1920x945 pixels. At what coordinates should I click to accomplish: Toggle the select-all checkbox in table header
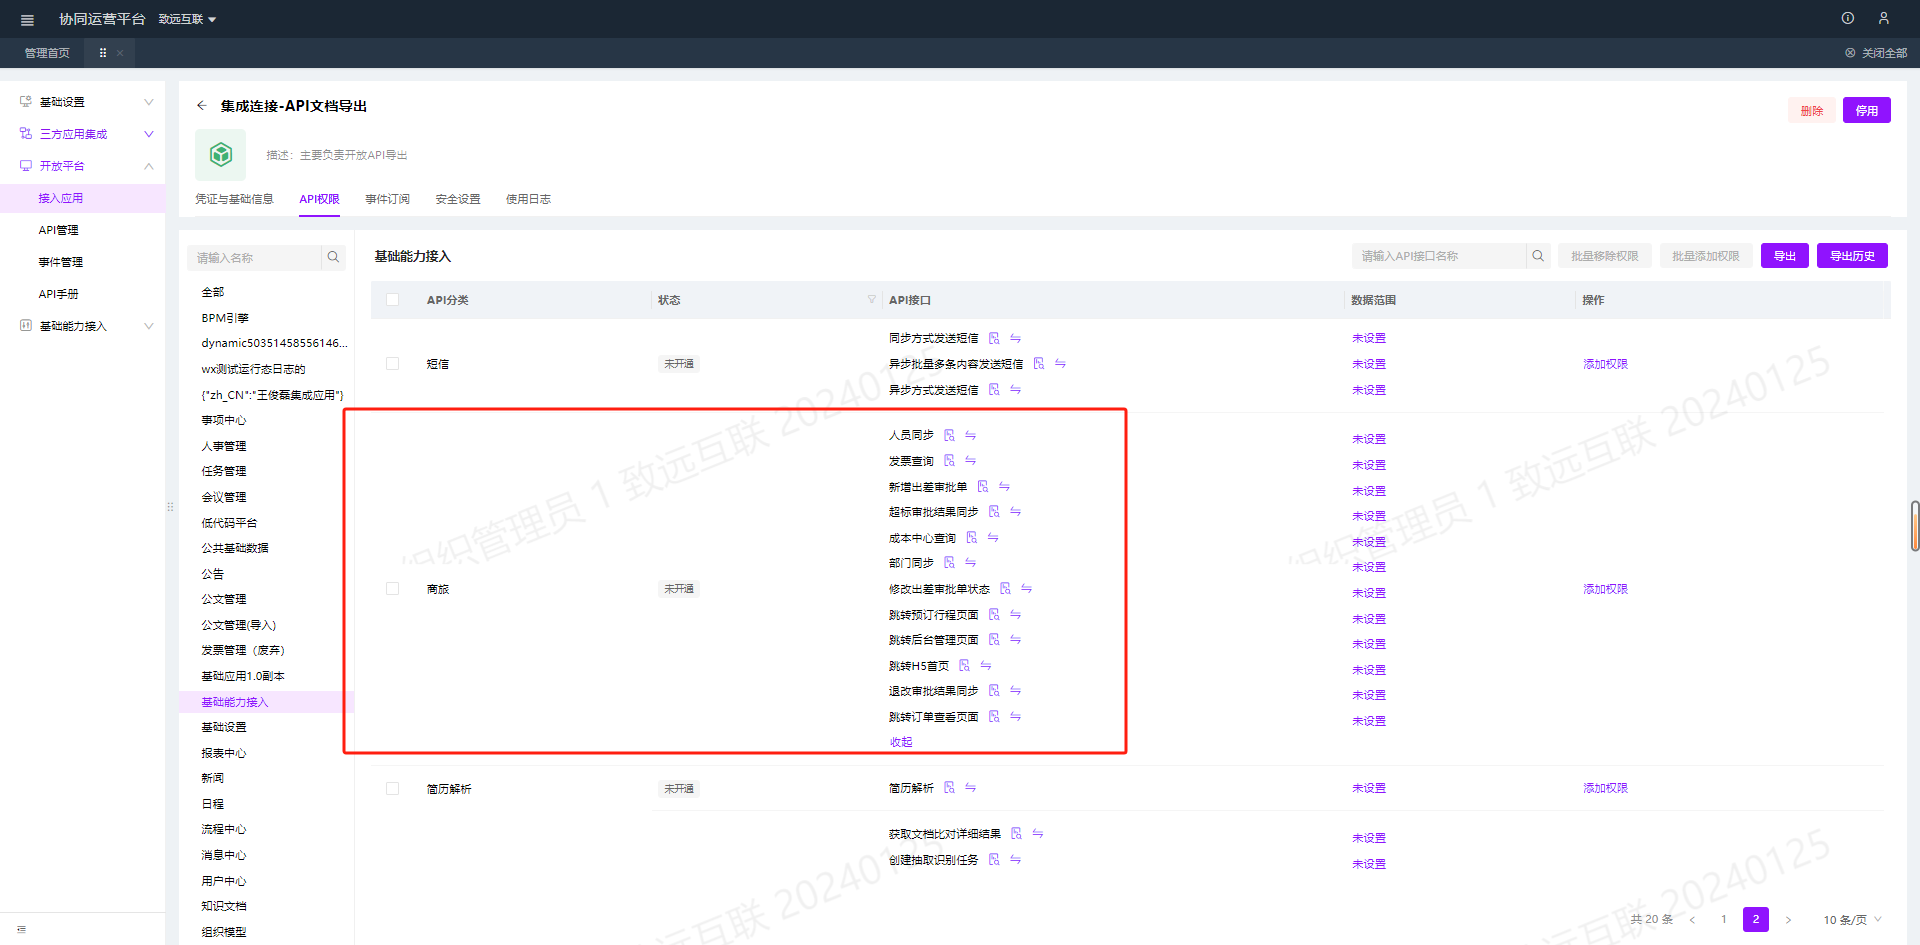click(x=392, y=300)
